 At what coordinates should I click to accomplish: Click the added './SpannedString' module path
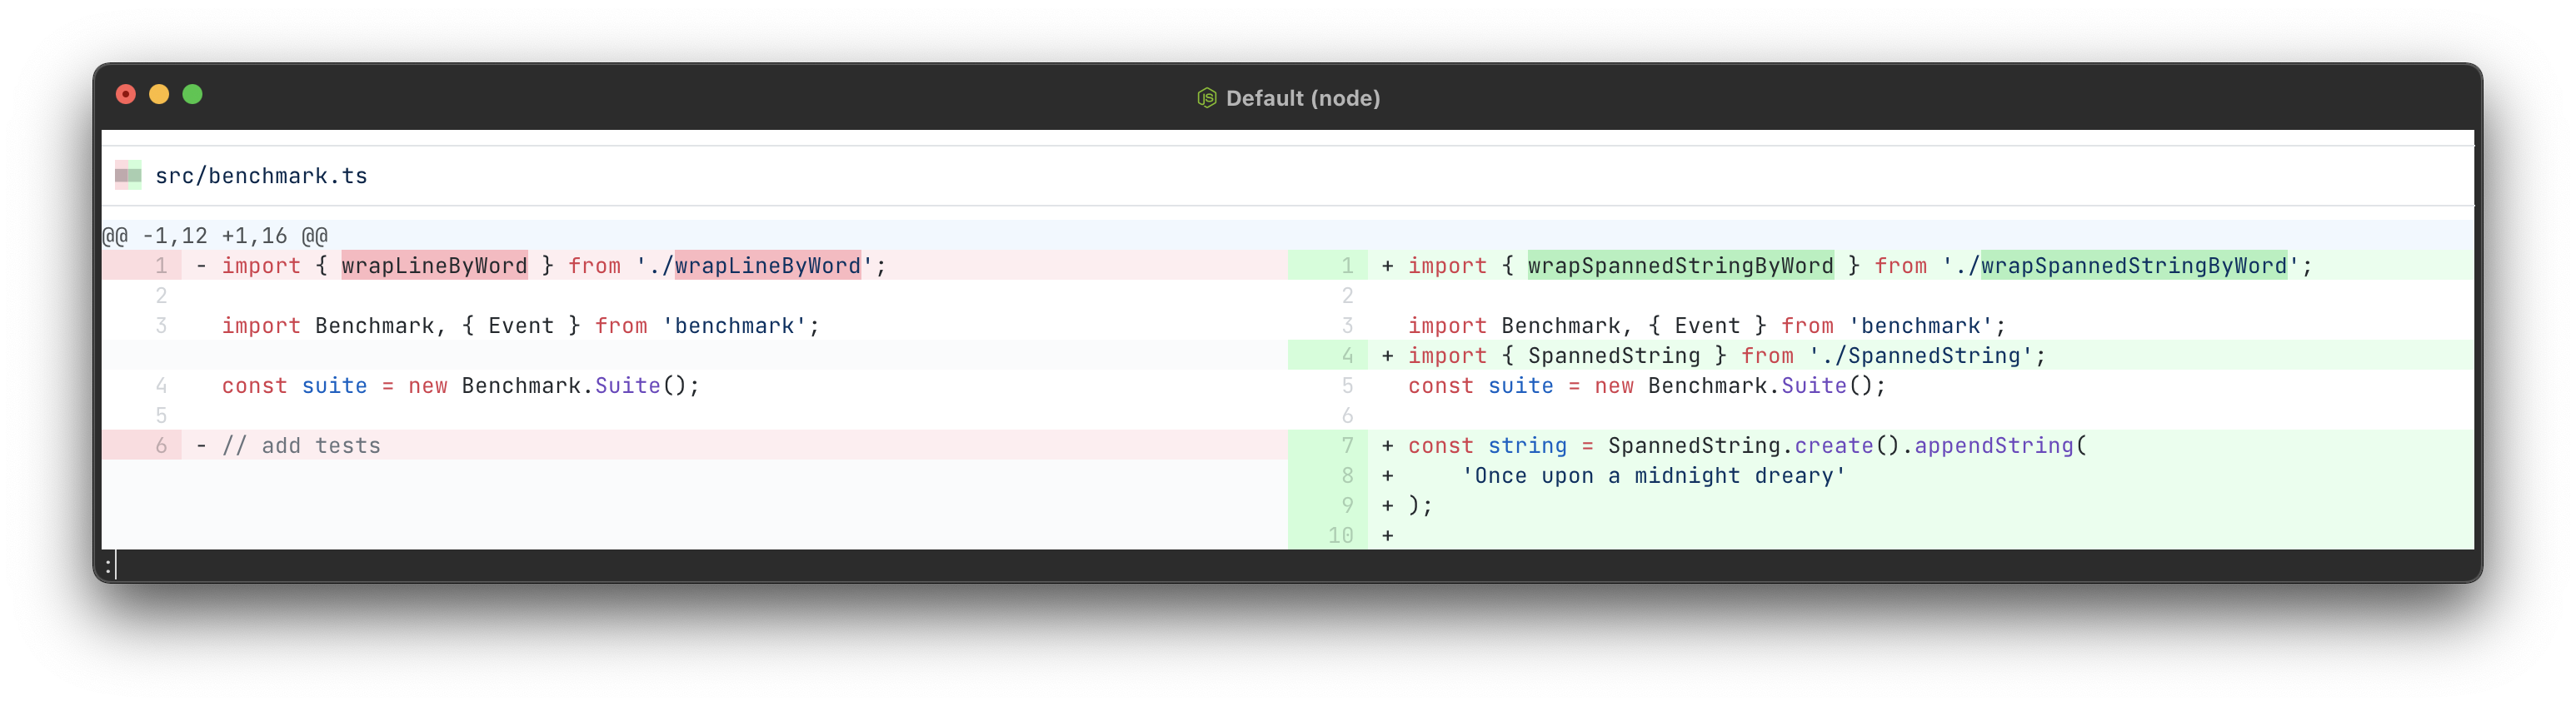1926,356
